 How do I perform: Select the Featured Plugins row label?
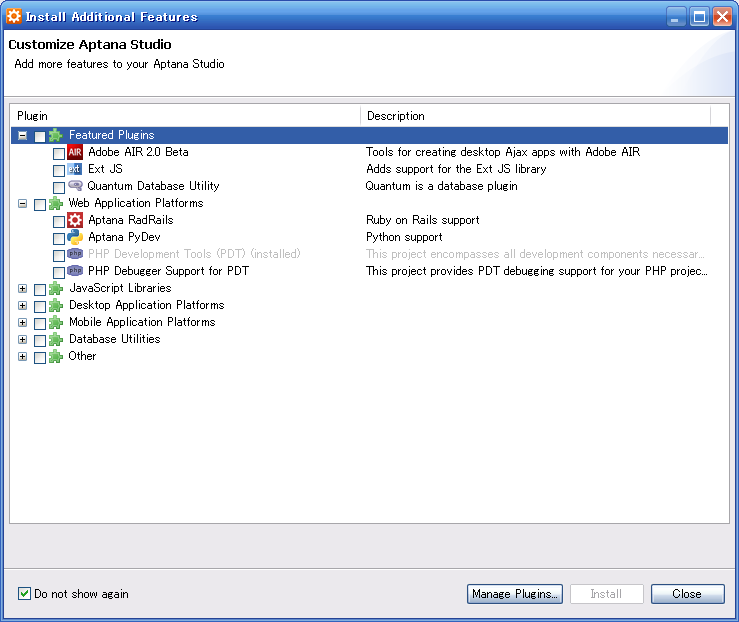(112, 135)
